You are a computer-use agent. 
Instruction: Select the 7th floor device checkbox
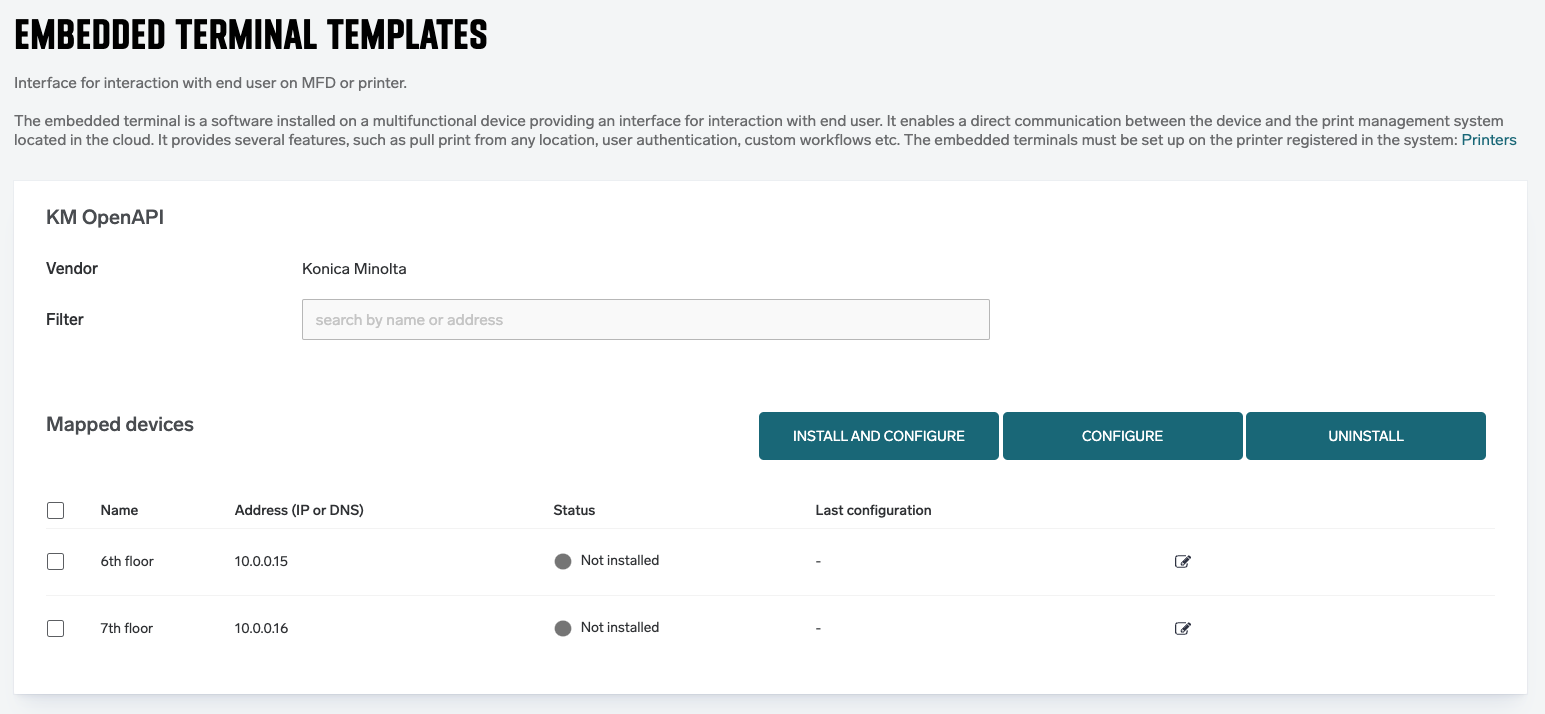click(56, 629)
